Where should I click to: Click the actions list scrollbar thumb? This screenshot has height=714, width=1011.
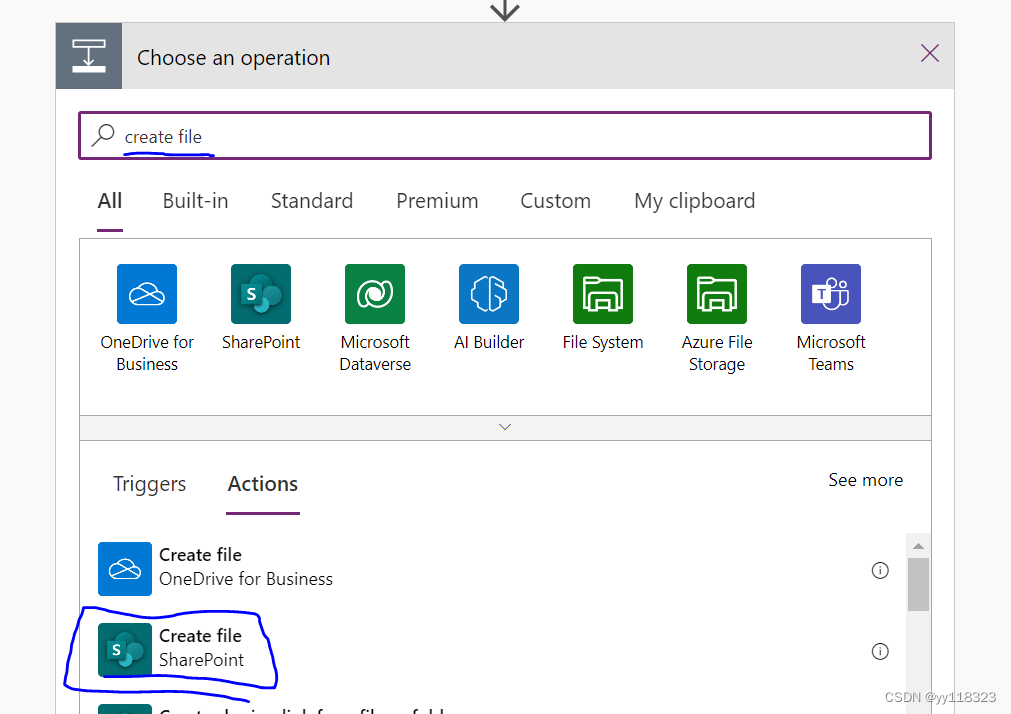pyautogui.click(x=918, y=584)
